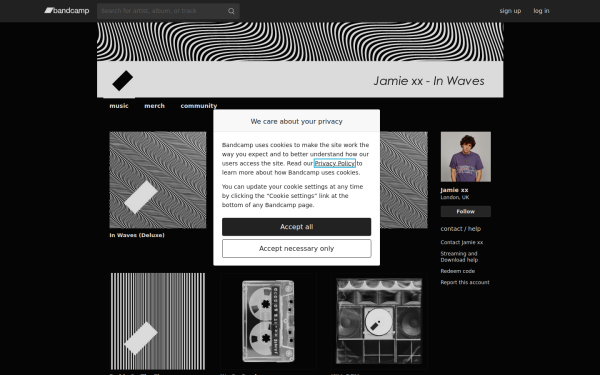Click the black diamond artist logo
The height and width of the screenshot is (375, 600).
coord(123,80)
